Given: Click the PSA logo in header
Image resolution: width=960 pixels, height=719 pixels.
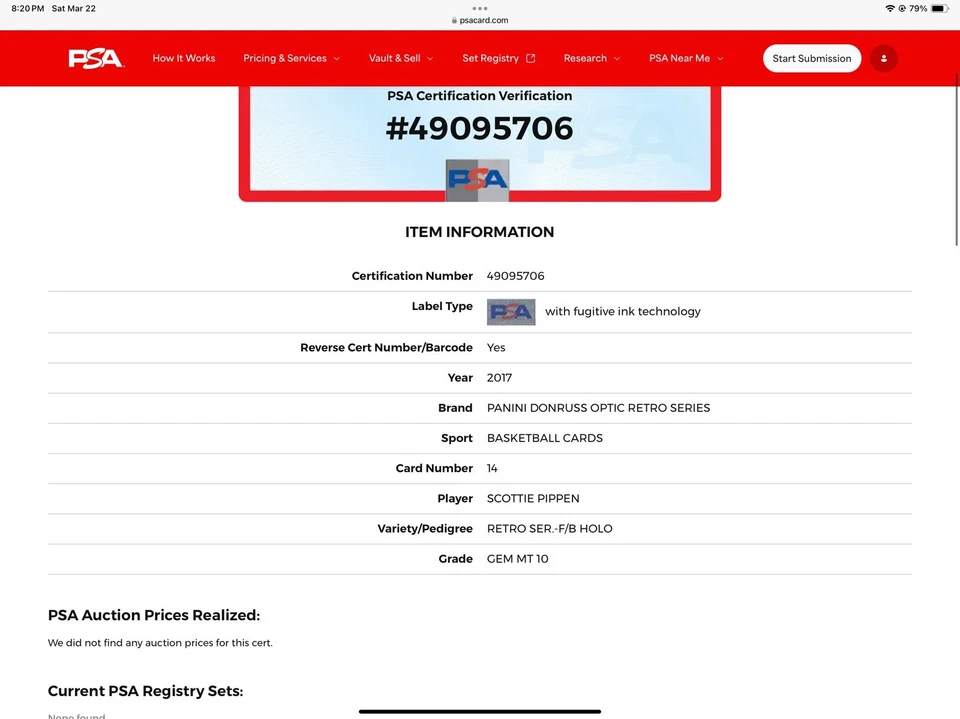Looking at the screenshot, I should (x=96, y=58).
